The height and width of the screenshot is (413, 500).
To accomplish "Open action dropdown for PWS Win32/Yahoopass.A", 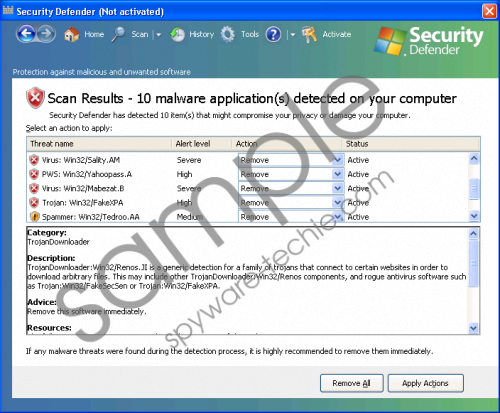I will pos(338,174).
